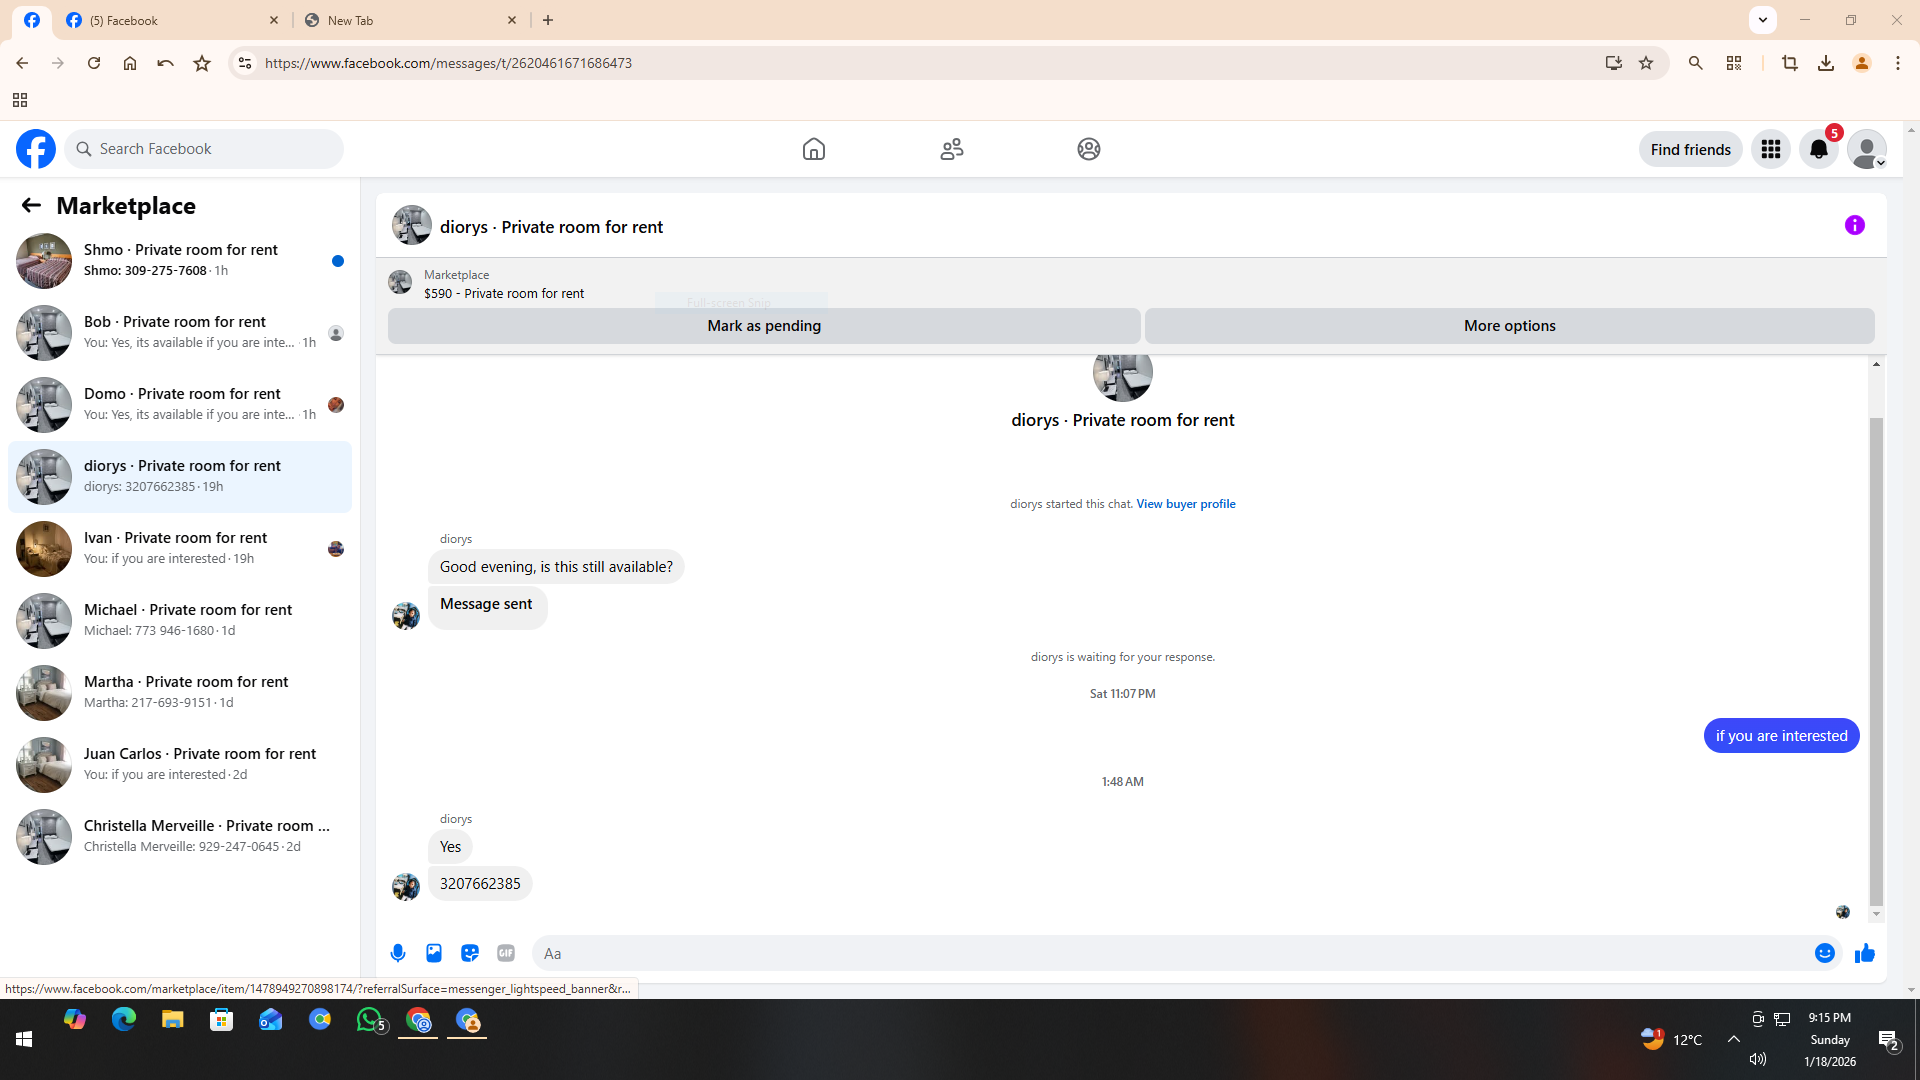Click the attach photo icon

(x=434, y=953)
